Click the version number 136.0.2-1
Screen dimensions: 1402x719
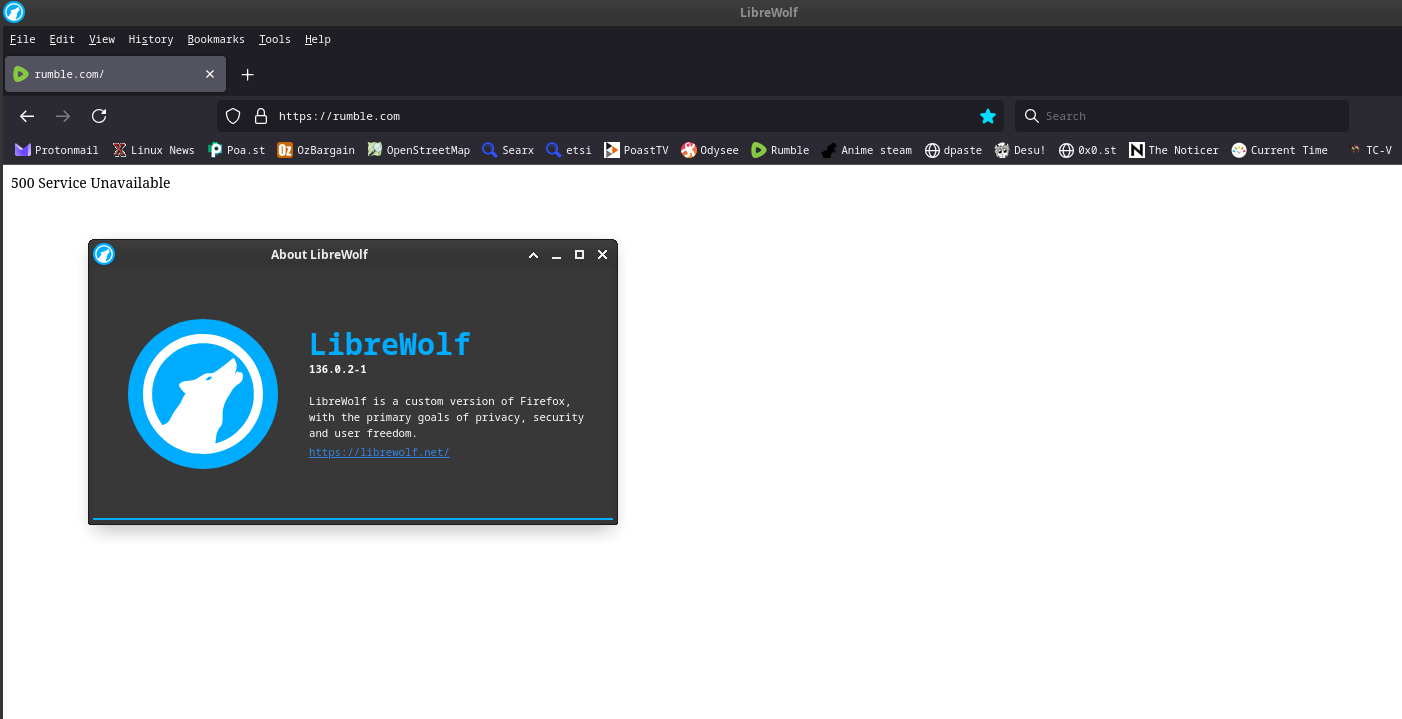(338, 369)
